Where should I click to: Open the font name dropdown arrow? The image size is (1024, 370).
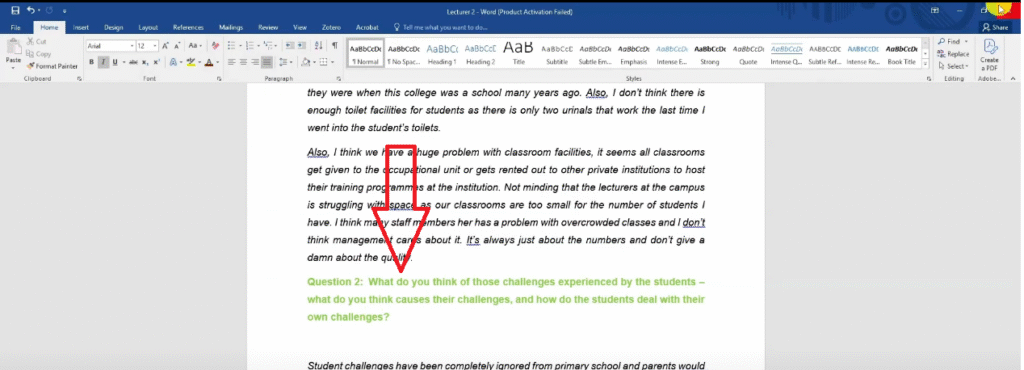(133, 46)
